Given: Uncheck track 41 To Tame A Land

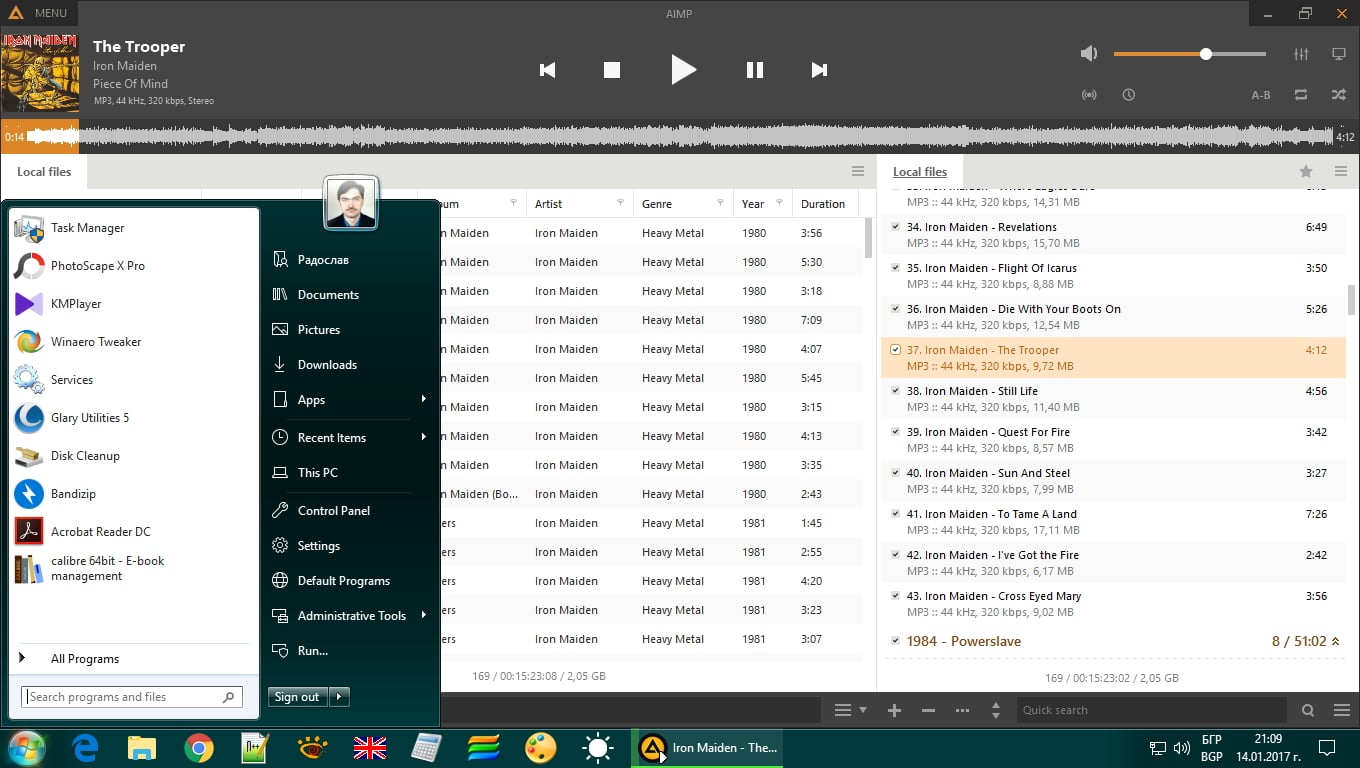Looking at the screenshot, I should coord(896,514).
